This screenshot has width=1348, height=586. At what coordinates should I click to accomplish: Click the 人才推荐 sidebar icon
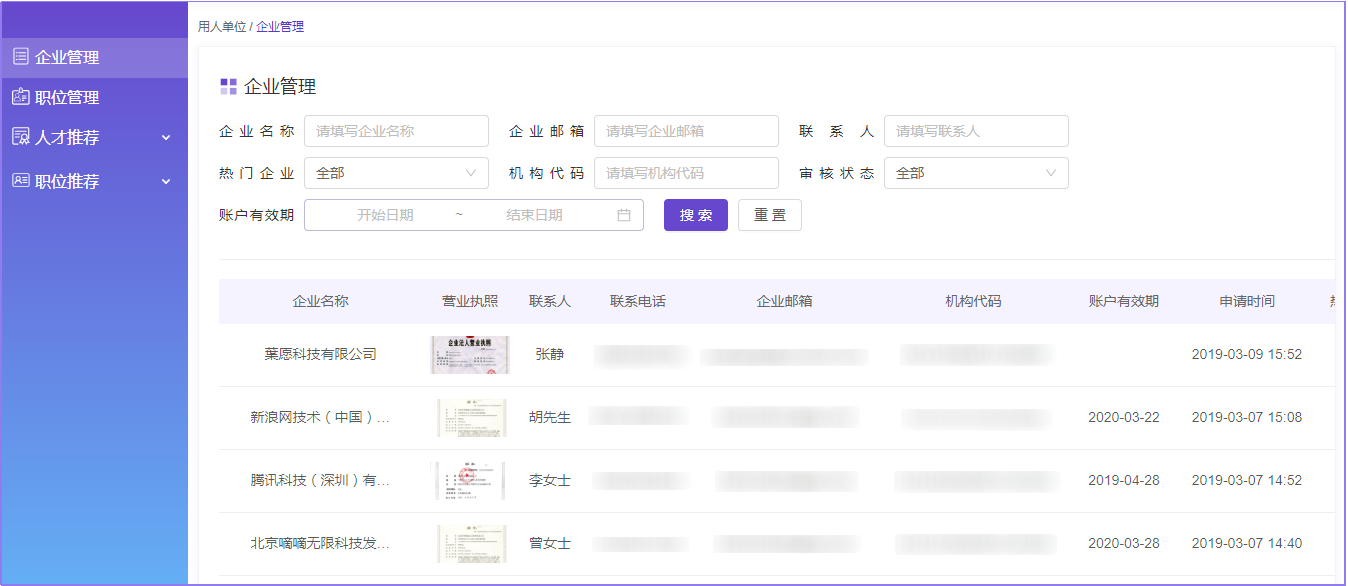tap(20, 137)
